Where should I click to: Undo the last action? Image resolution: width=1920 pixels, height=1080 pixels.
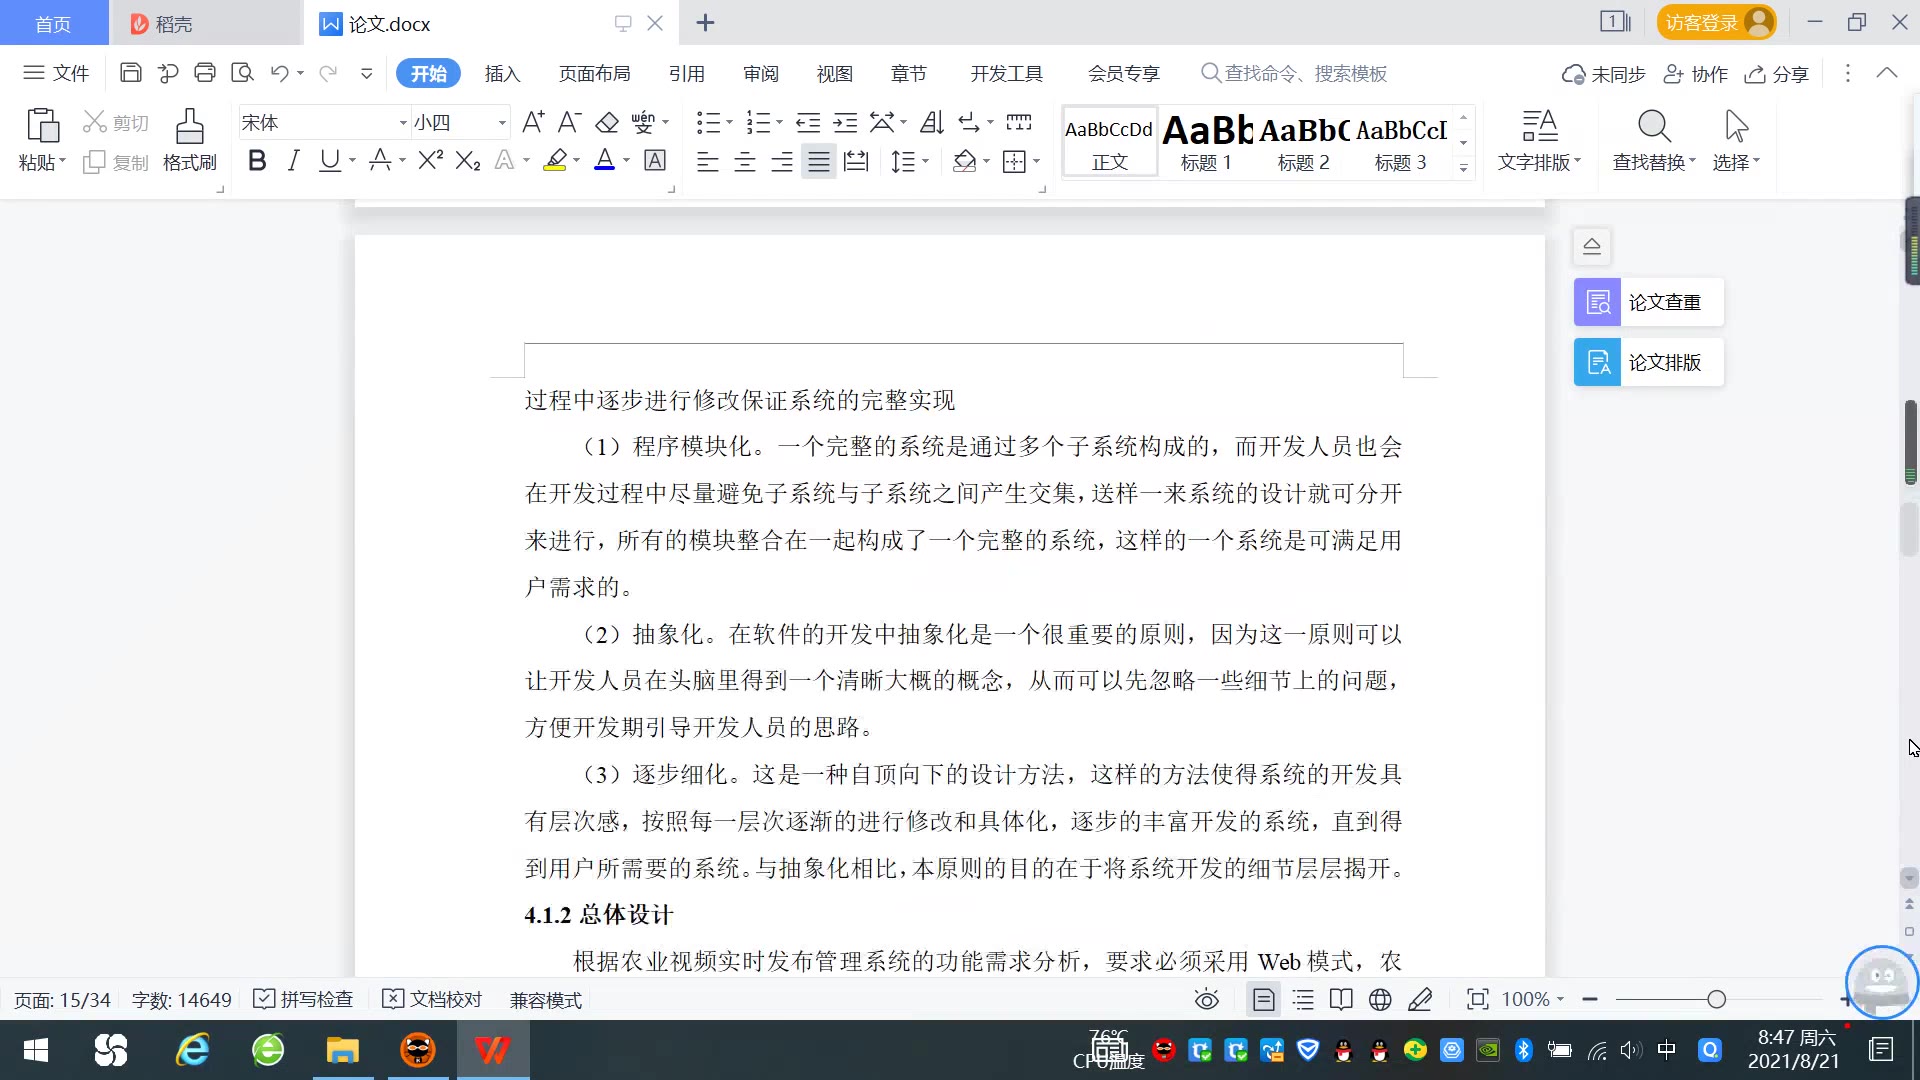pos(279,73)
